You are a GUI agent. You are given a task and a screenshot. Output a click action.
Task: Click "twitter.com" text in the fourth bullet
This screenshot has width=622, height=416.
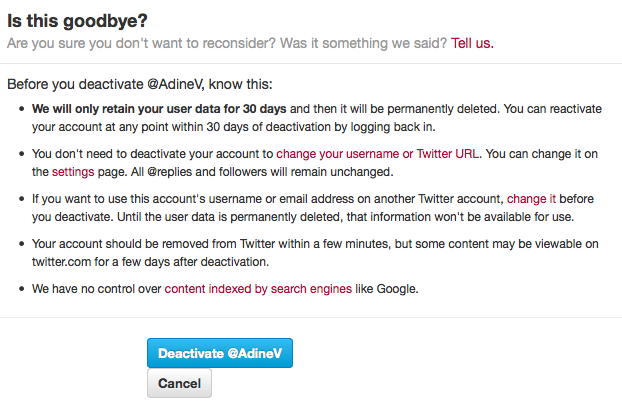tap(66, 261)
